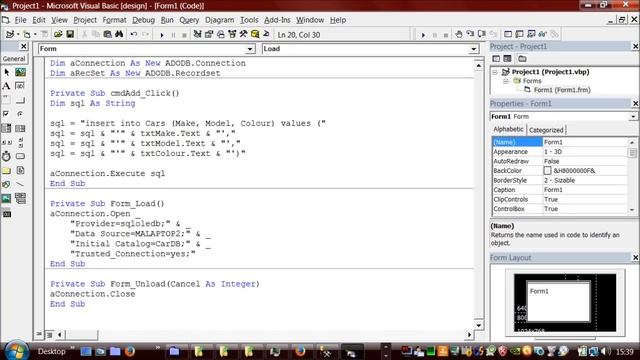Screen dimensions: 640x360
Task: Select the Timer control in the toolbox
Action: click(7, 156)
